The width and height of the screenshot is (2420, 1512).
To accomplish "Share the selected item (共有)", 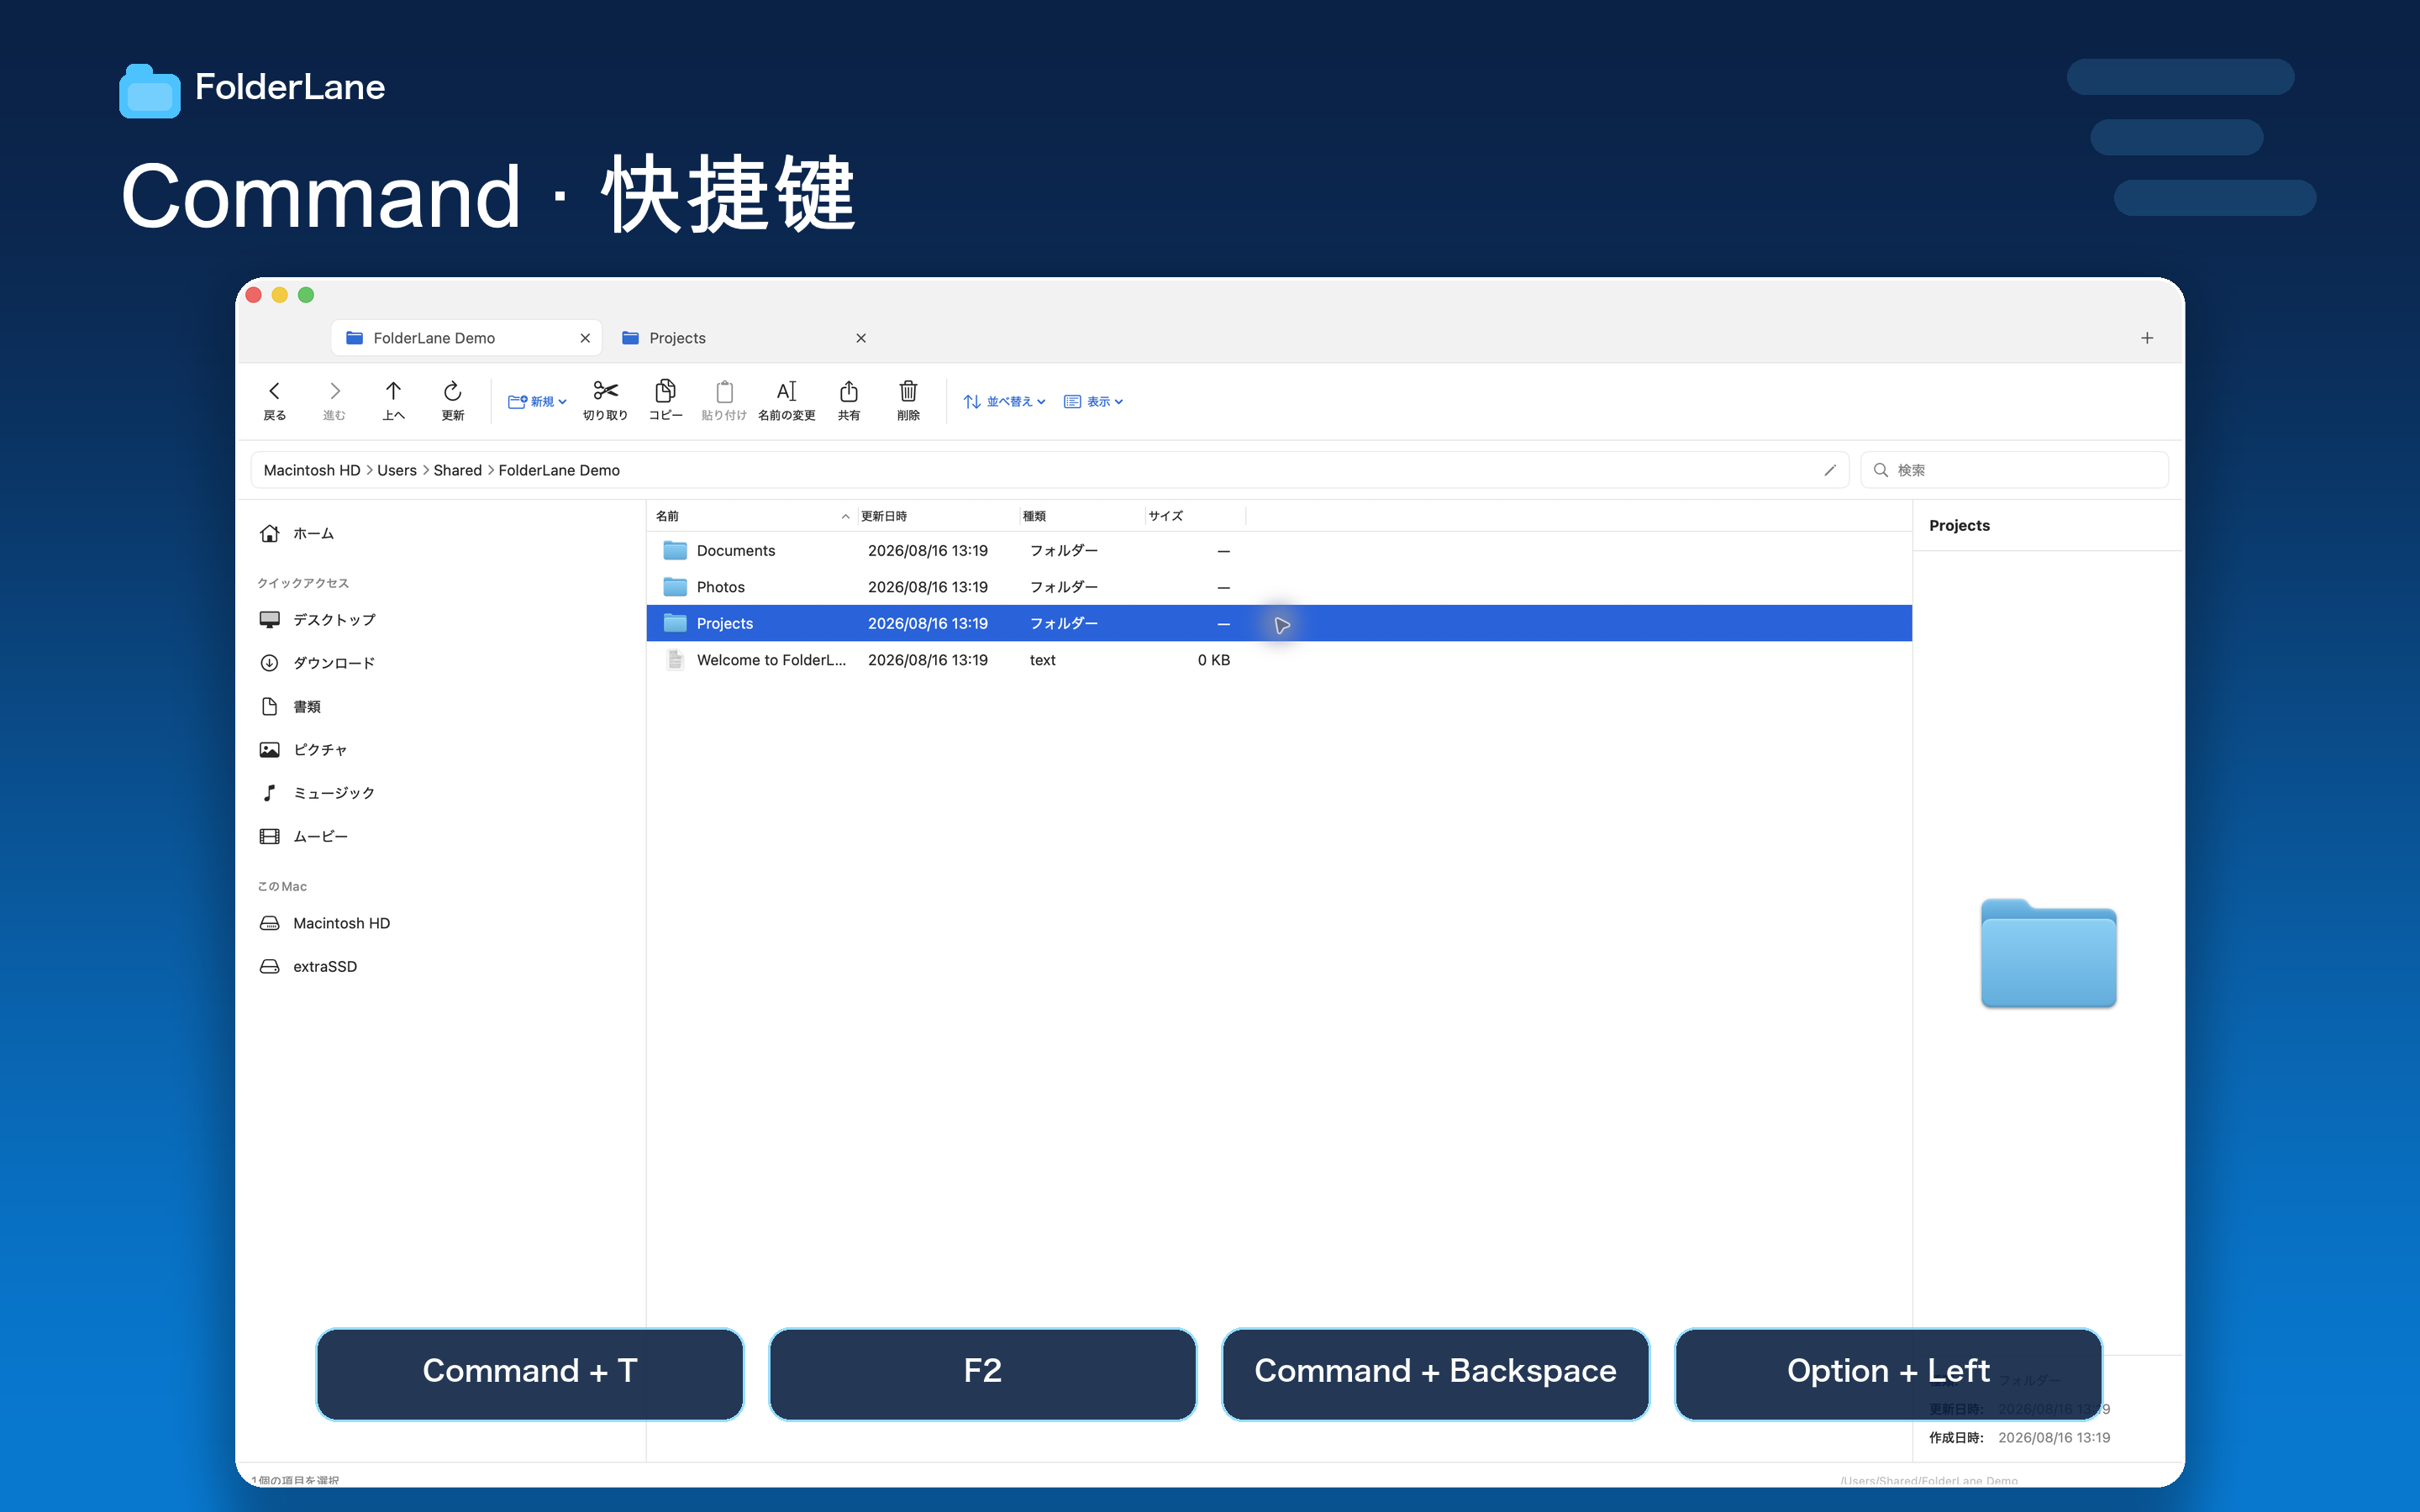I will coord(848,400).
